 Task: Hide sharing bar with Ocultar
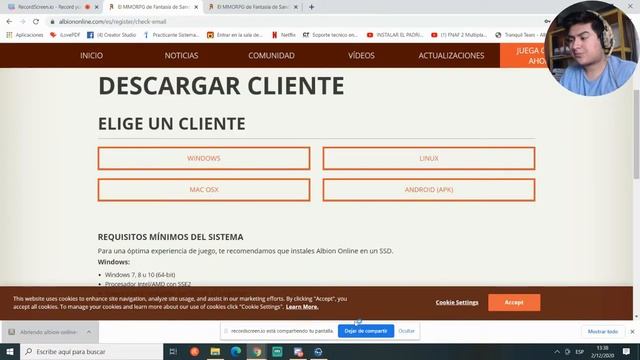tap(407, 331)
